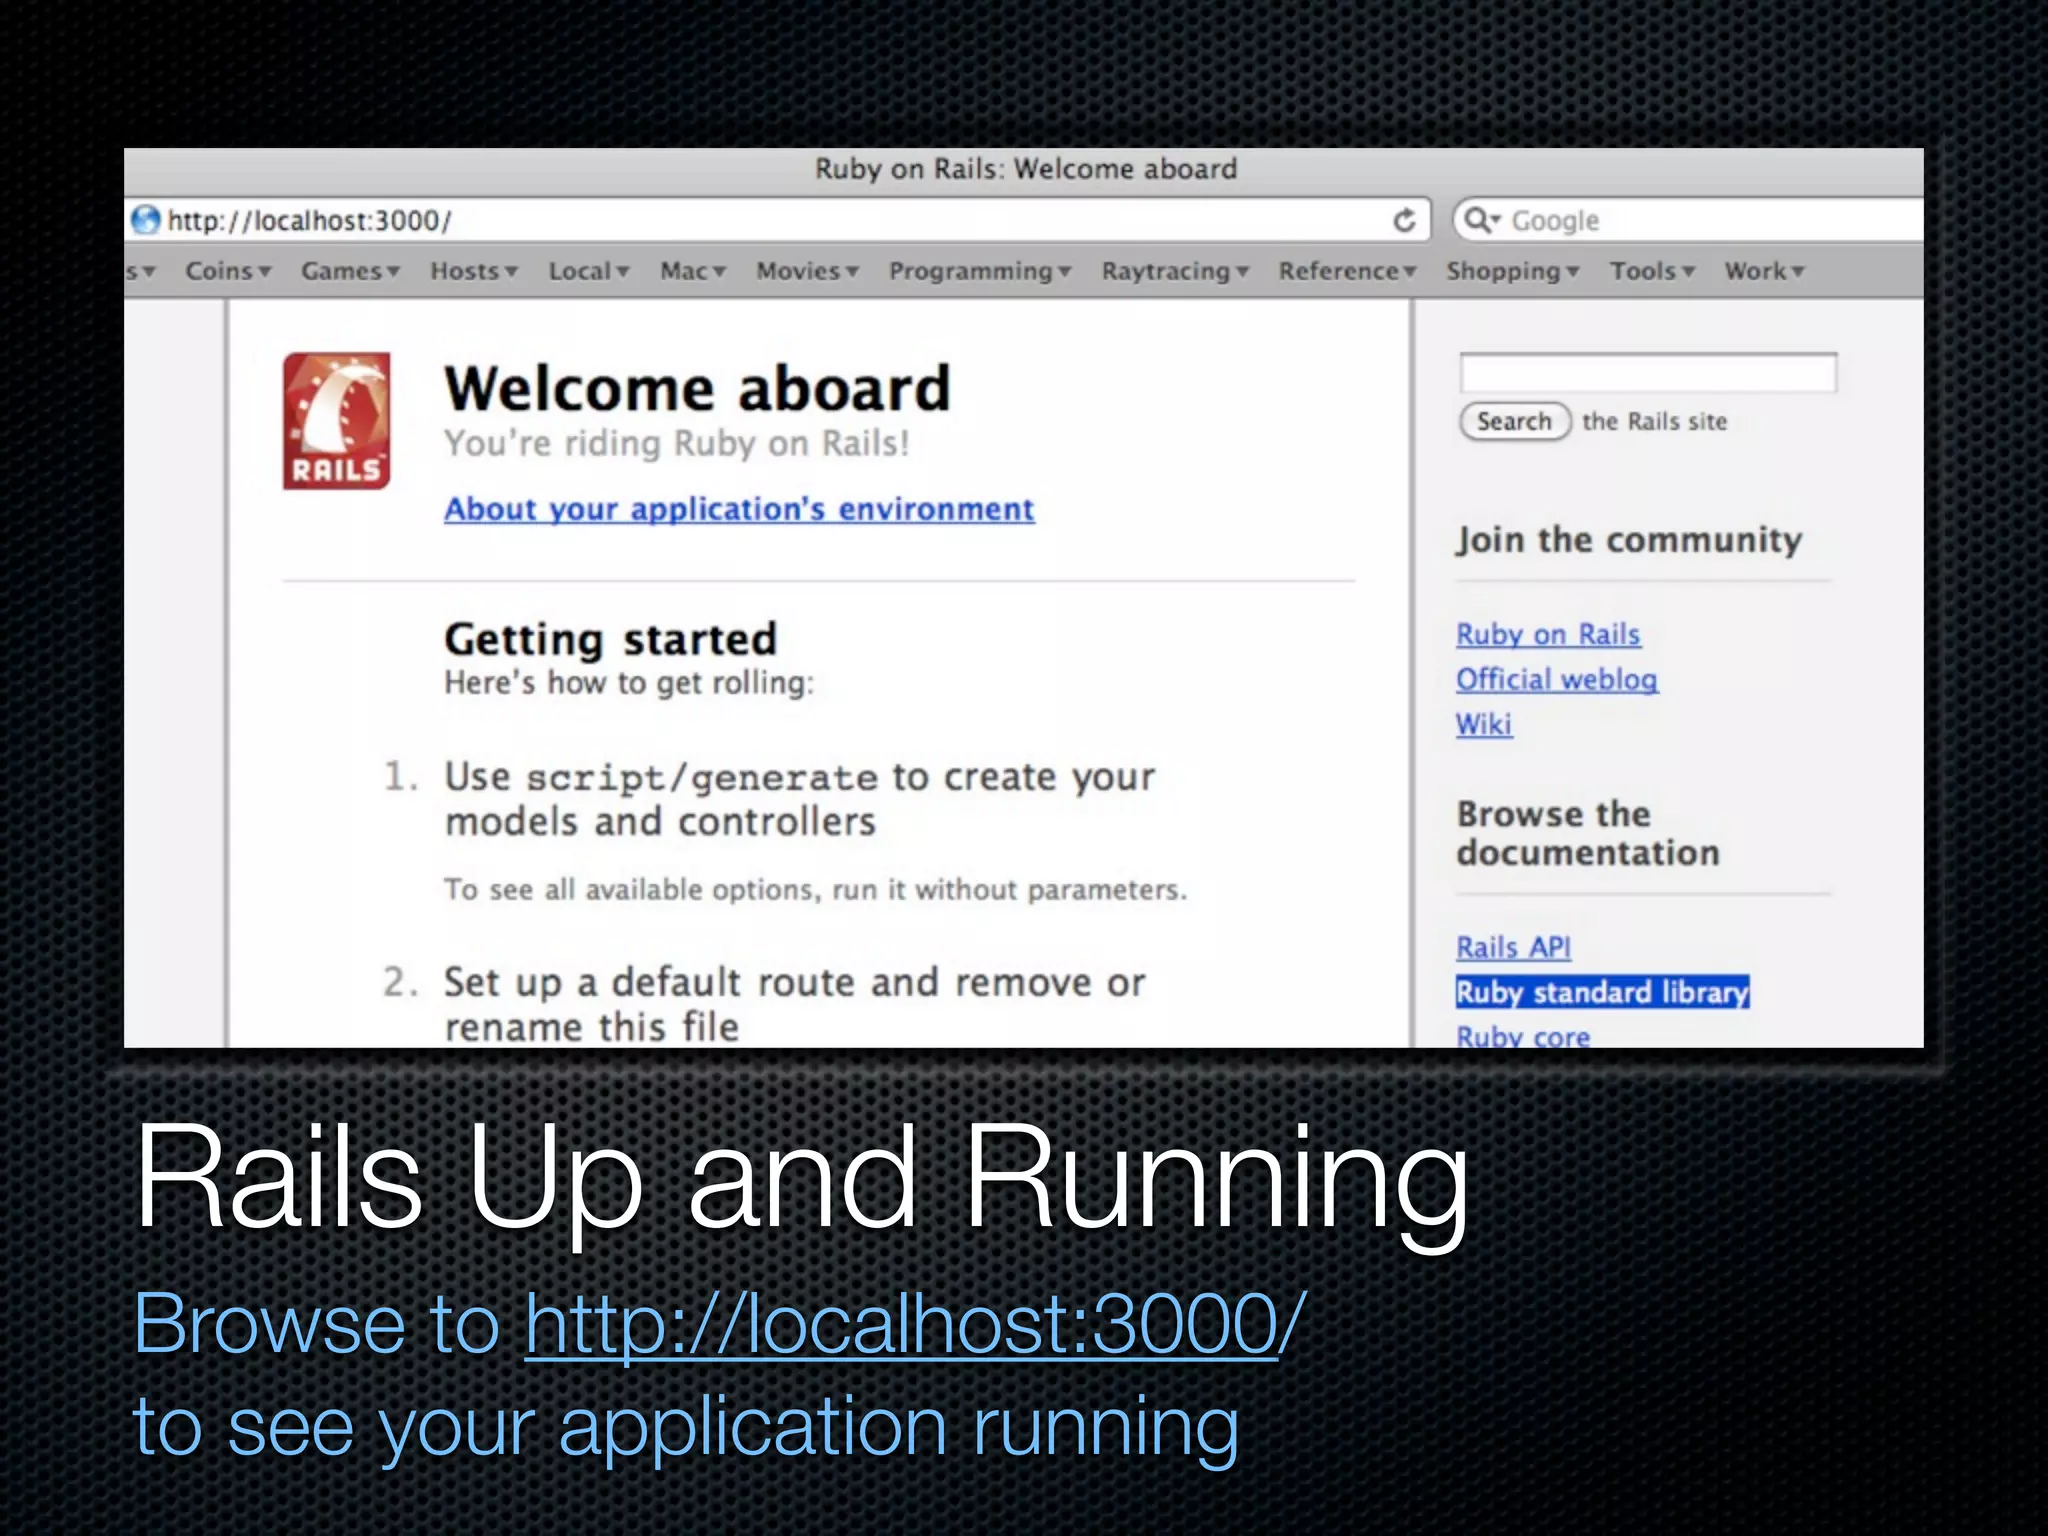The image size is (2048, 1536).
Task: Open the Raytracing bookmarks folder
Action: 1175,271
